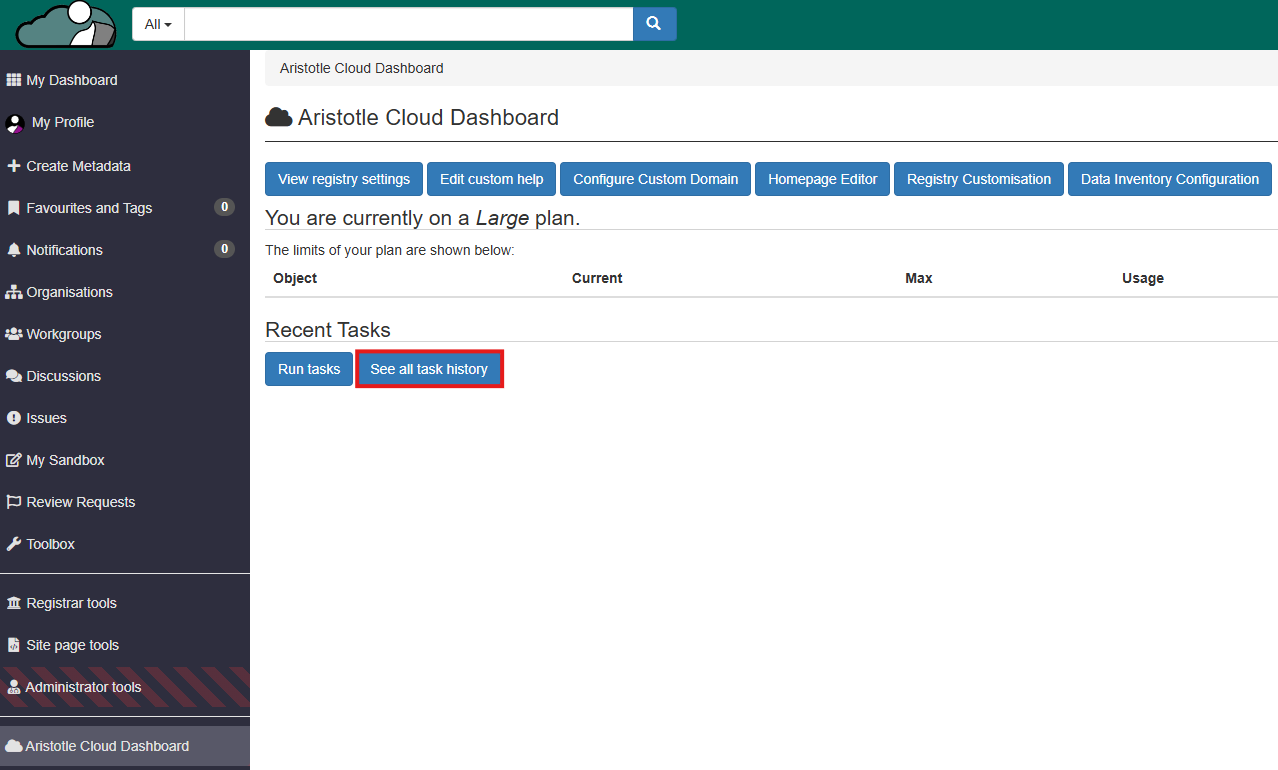Click the Notifications bell icon
This screenshot has width=1278, height=770.
tap(14, 250)
